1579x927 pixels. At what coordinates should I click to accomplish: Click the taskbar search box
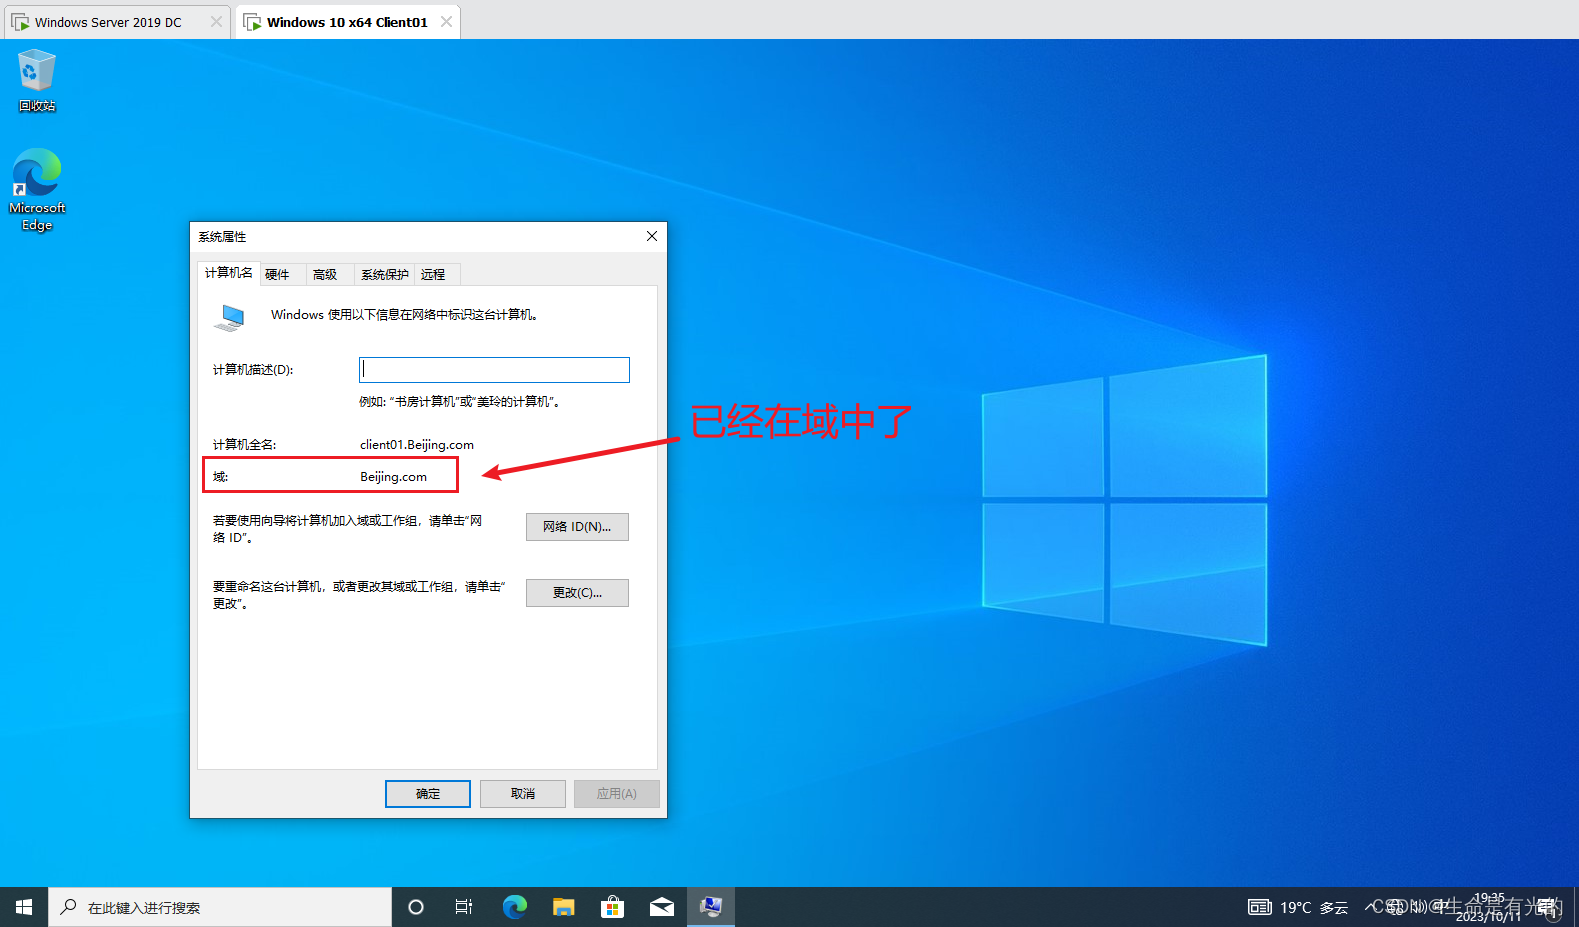click(220, 907)
